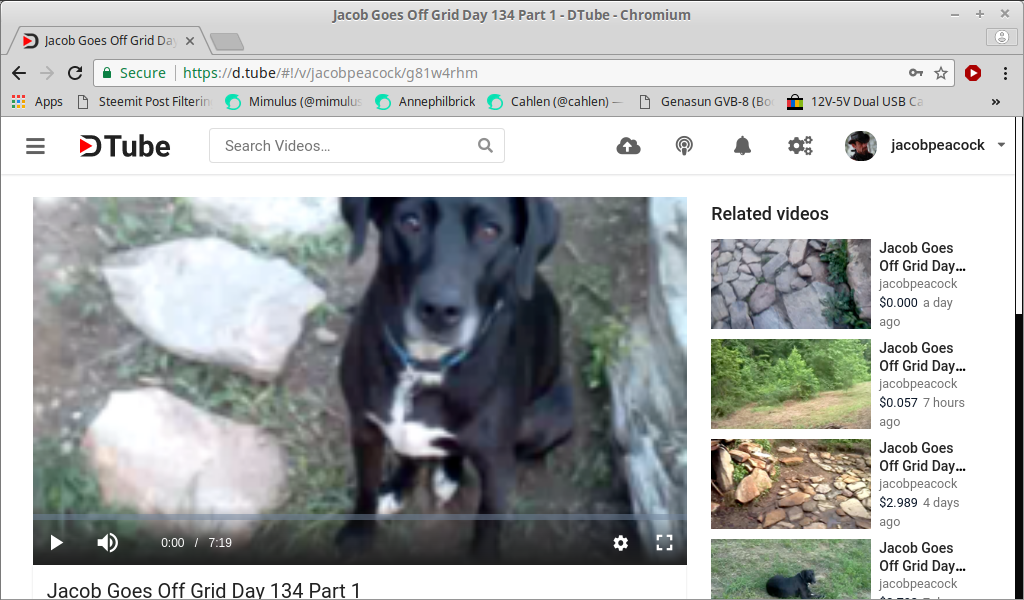Click the 0:00 / 7:19 time display
This screenshot has width=1024, height=600.
click(x=196, y=543)
